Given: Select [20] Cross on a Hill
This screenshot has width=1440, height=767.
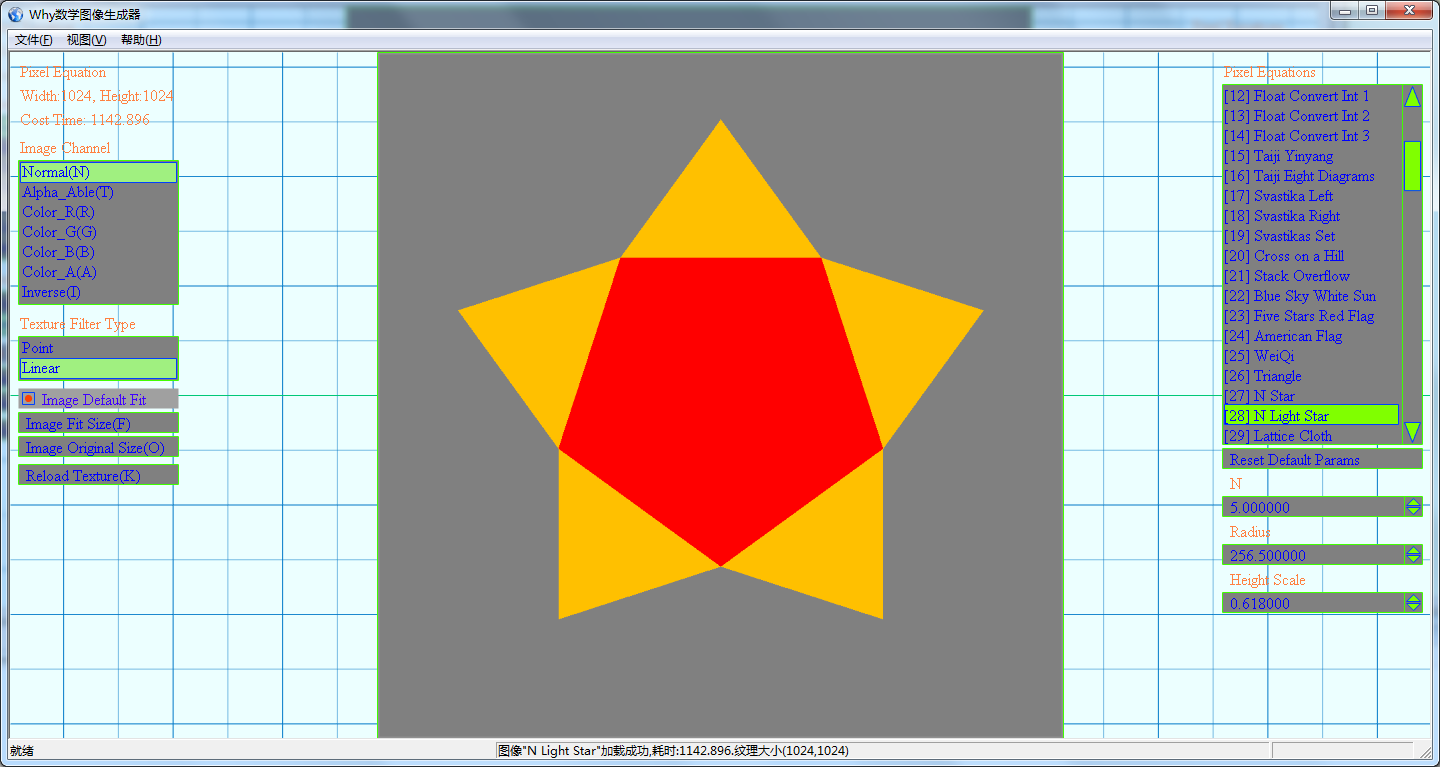Looking at the screenshot, I should click(x=1311, y=256).
